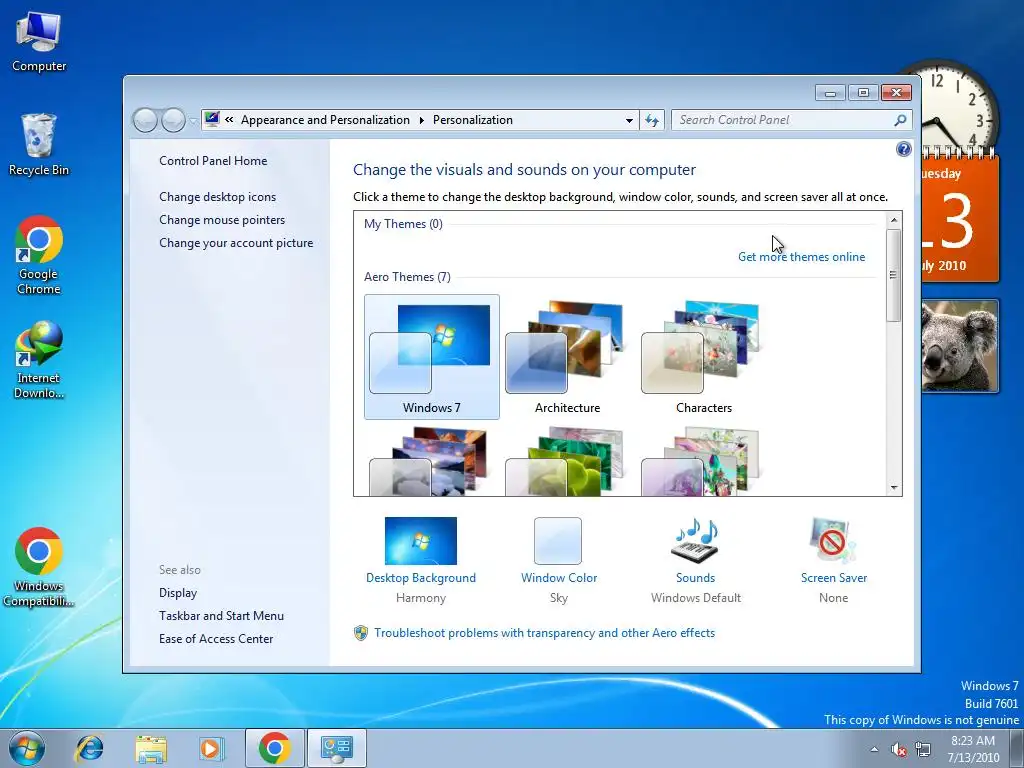Select the Google Chrome desktop shortcut
Image resolution: width=1024 pixels, height=768 pixels.
[39, 255]
